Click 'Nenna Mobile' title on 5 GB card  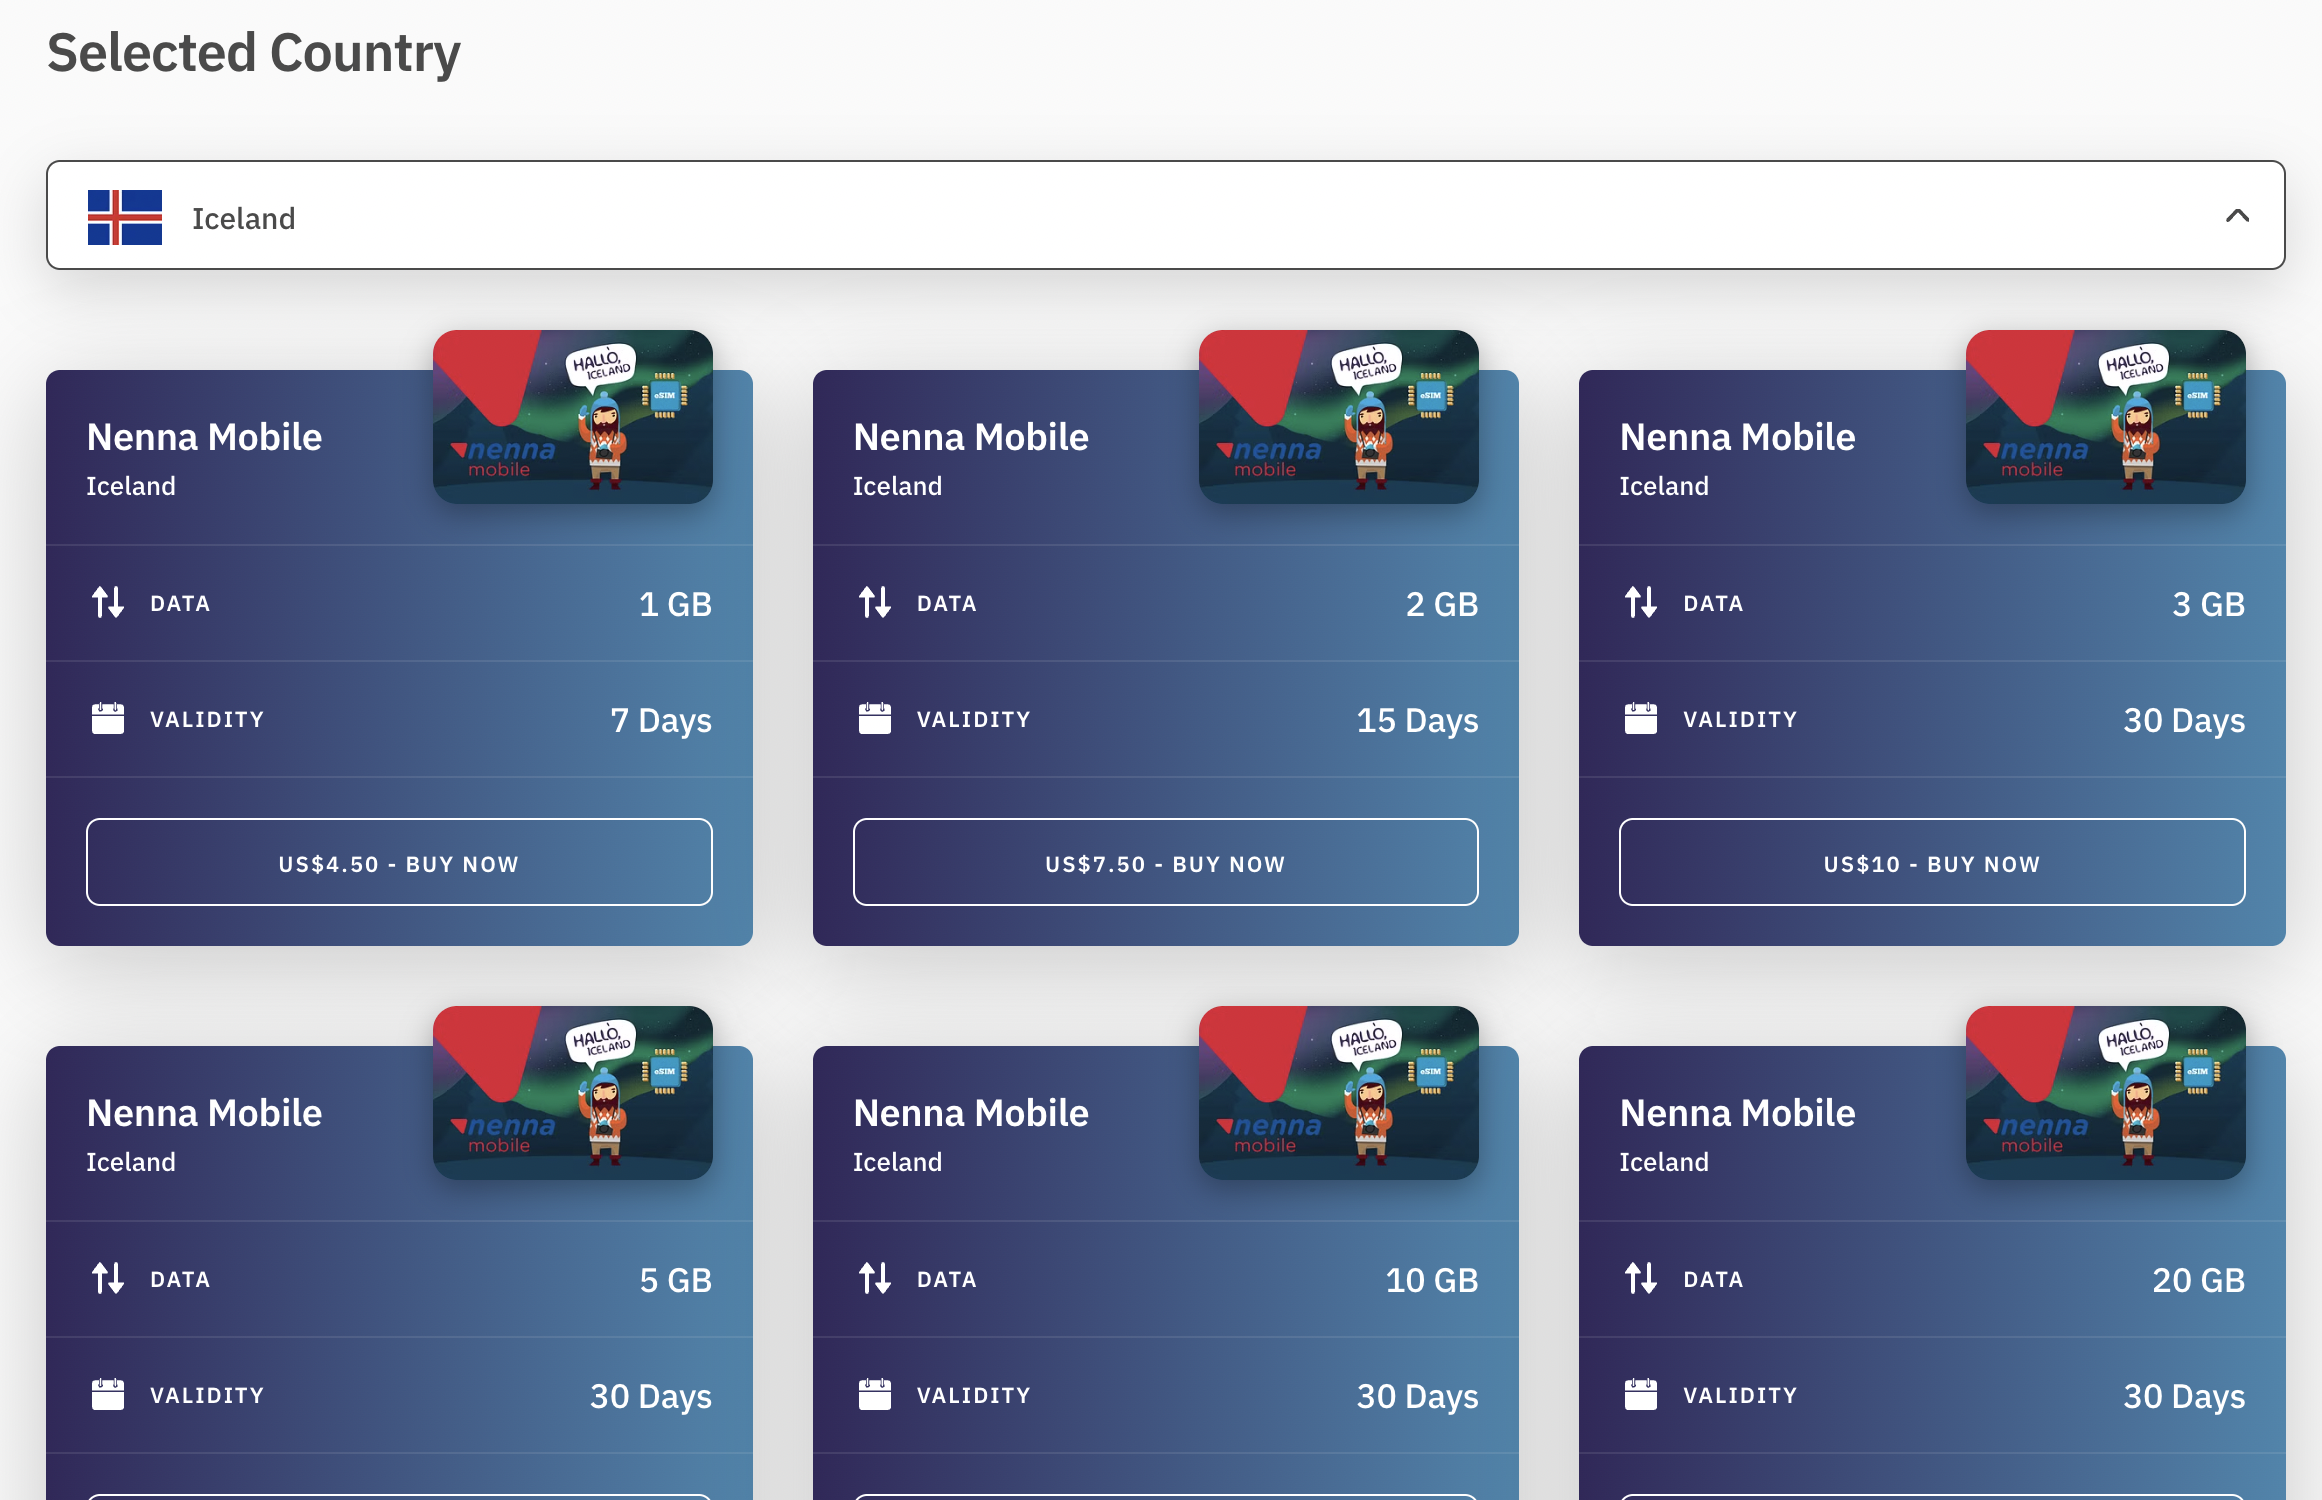(204, 1113)
